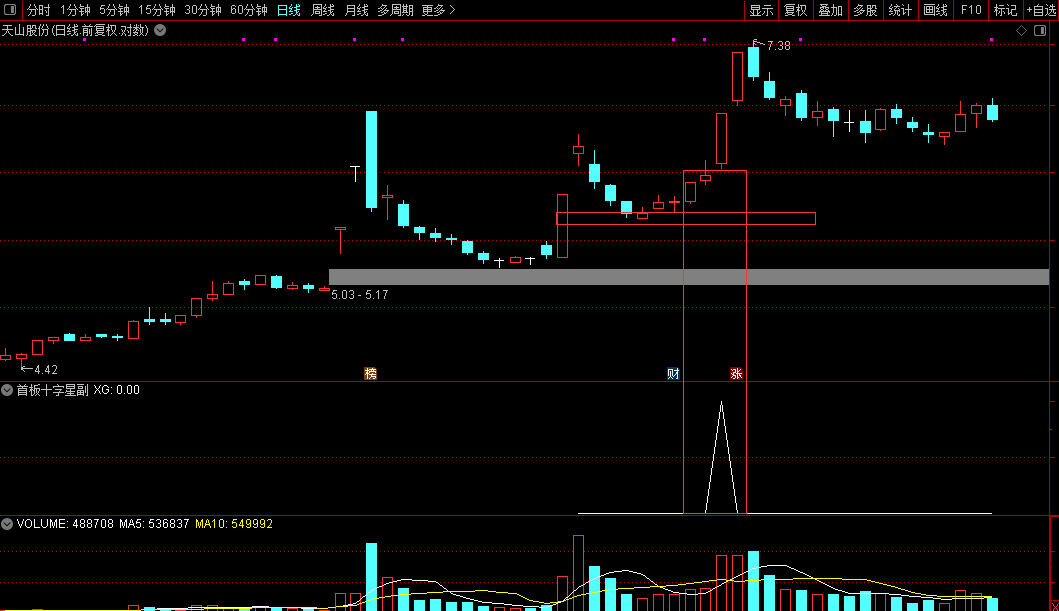1059x611 pixels.
Task: Click the 财 financial marker
Action: (x=673, y=373)
